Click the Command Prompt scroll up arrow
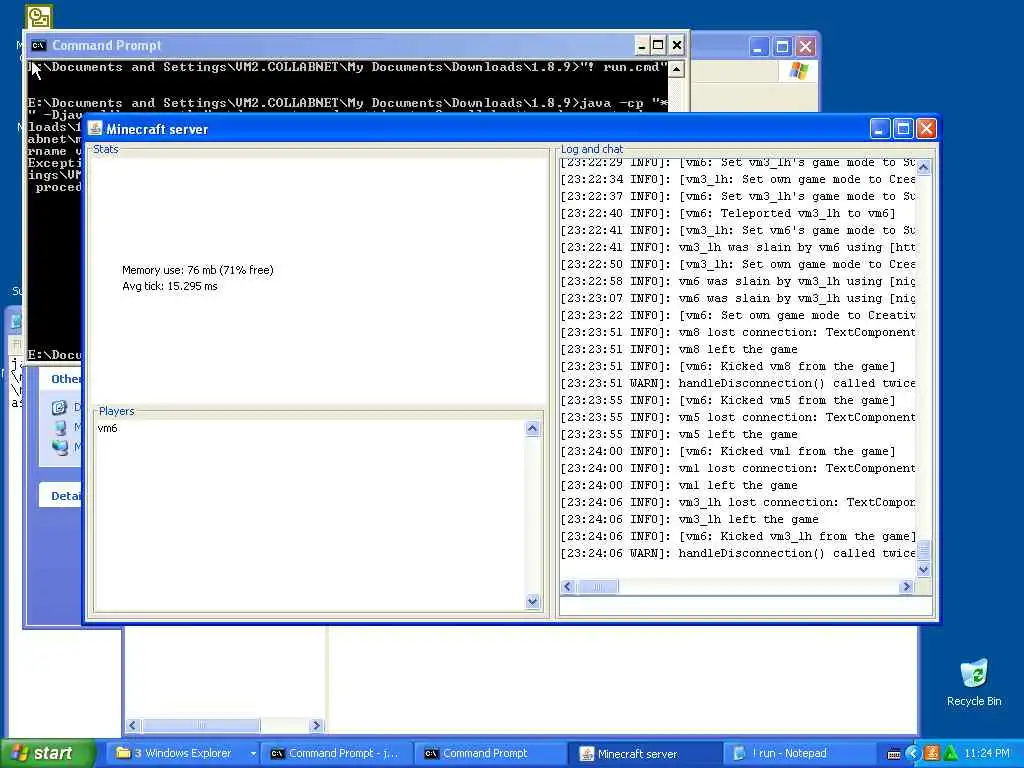The width and height of the screenshot is (1024, 768). (677, 69)
